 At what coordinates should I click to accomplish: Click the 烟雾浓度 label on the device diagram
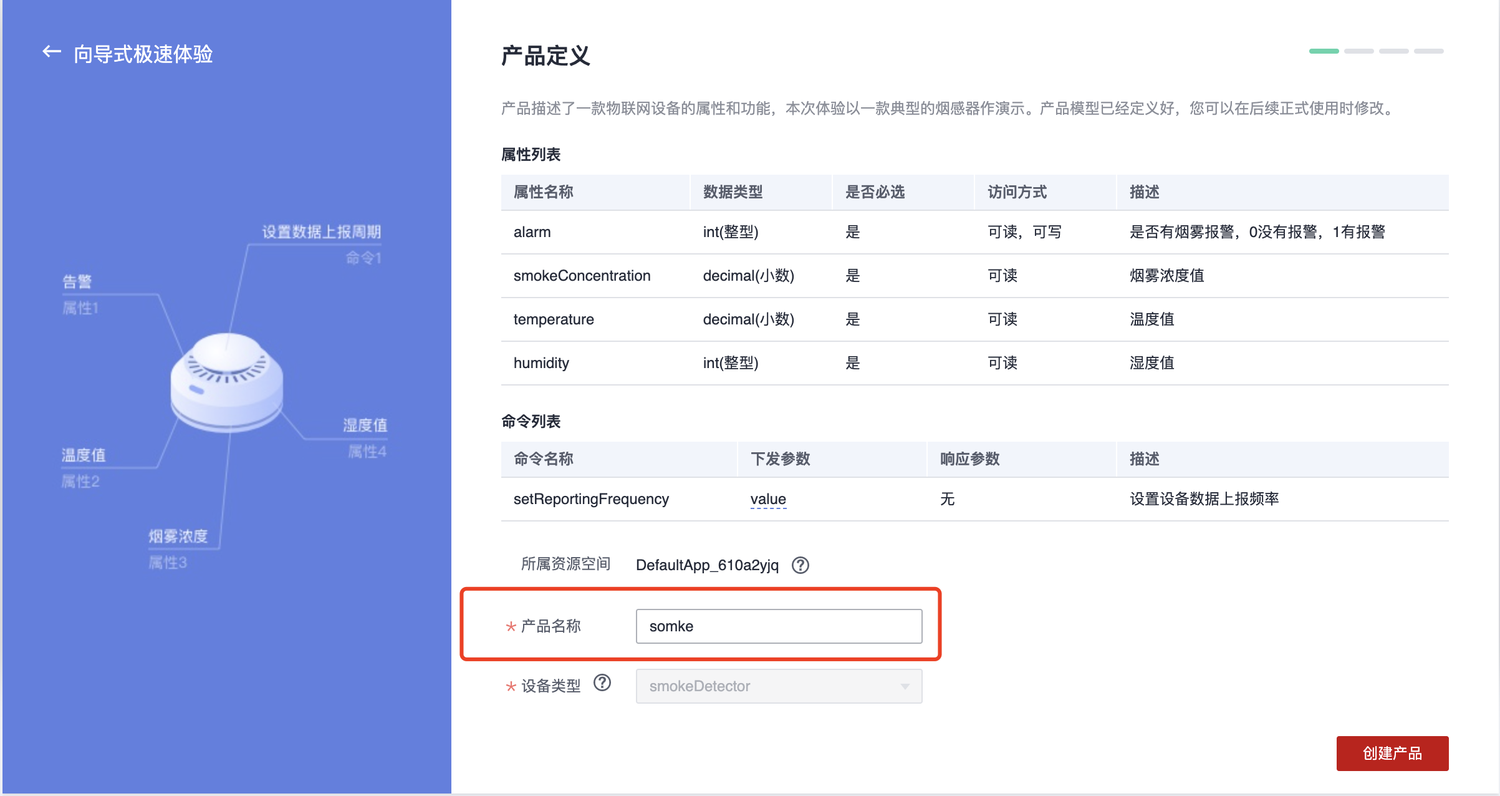(178, 537)
